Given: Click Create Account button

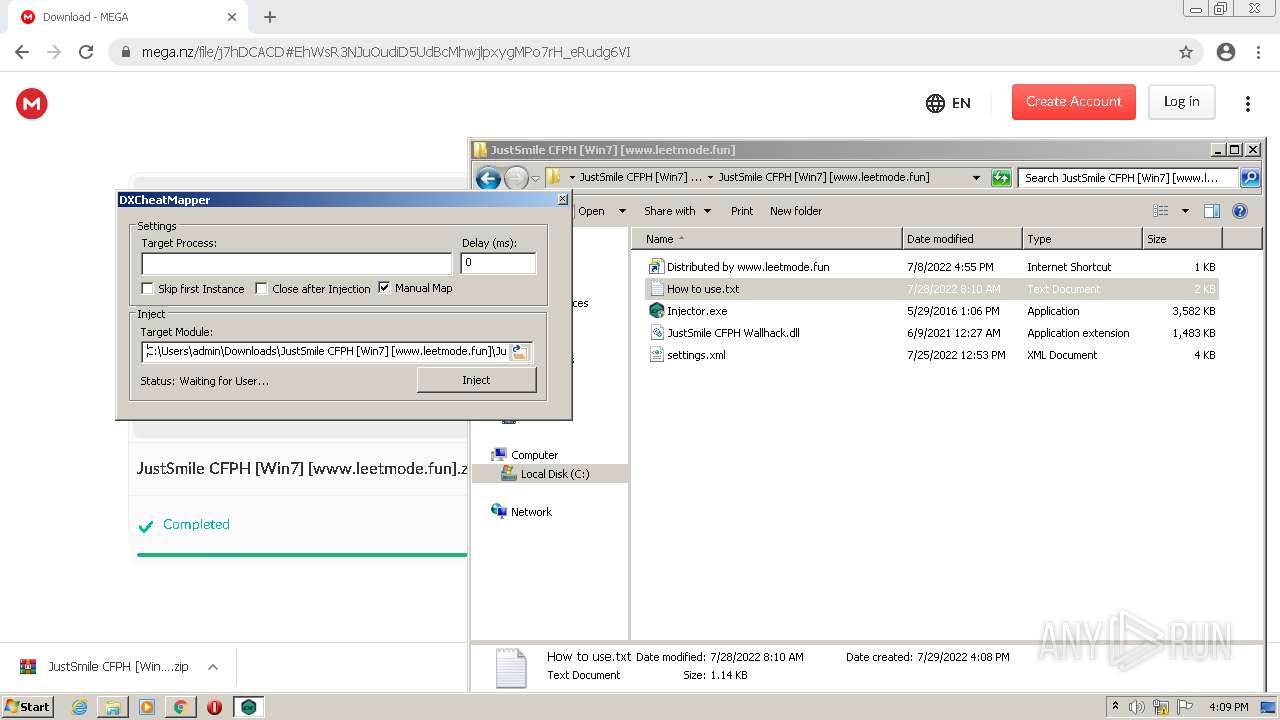Looking at the screenshot, I should 1074,102.
